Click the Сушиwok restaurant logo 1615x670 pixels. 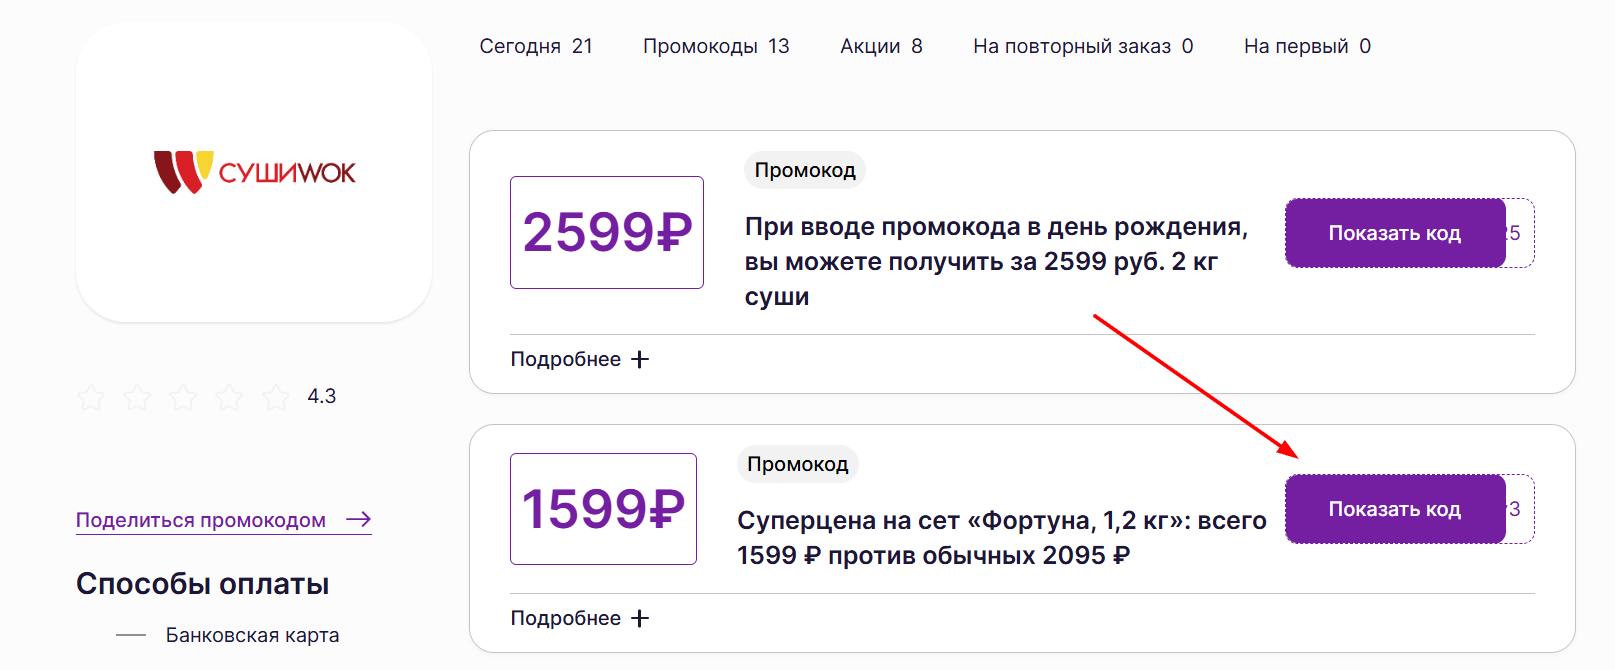click(253, 172)
